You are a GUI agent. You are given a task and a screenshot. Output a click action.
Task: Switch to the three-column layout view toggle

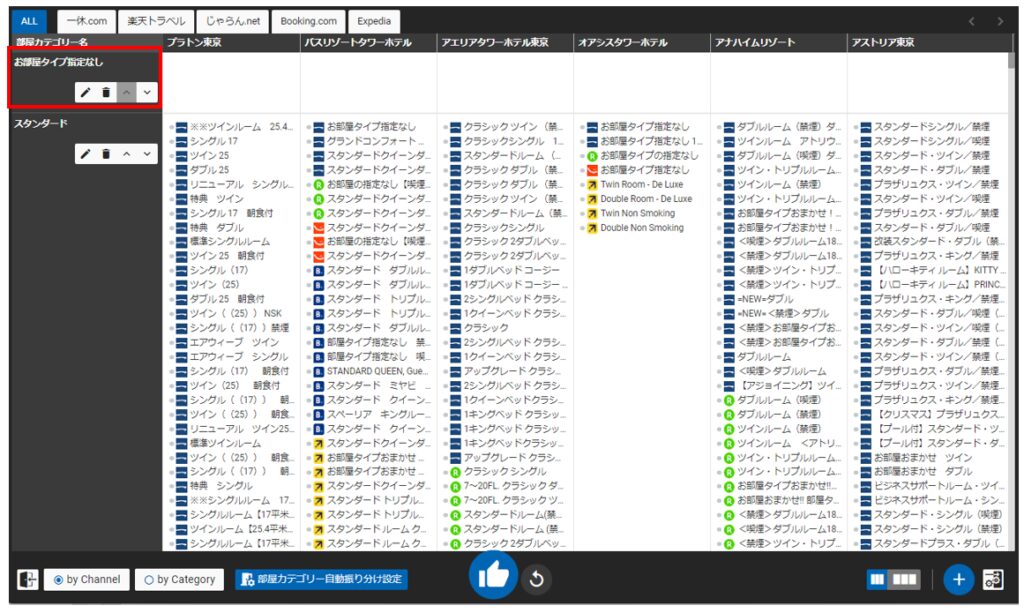[x=904, y=579]
